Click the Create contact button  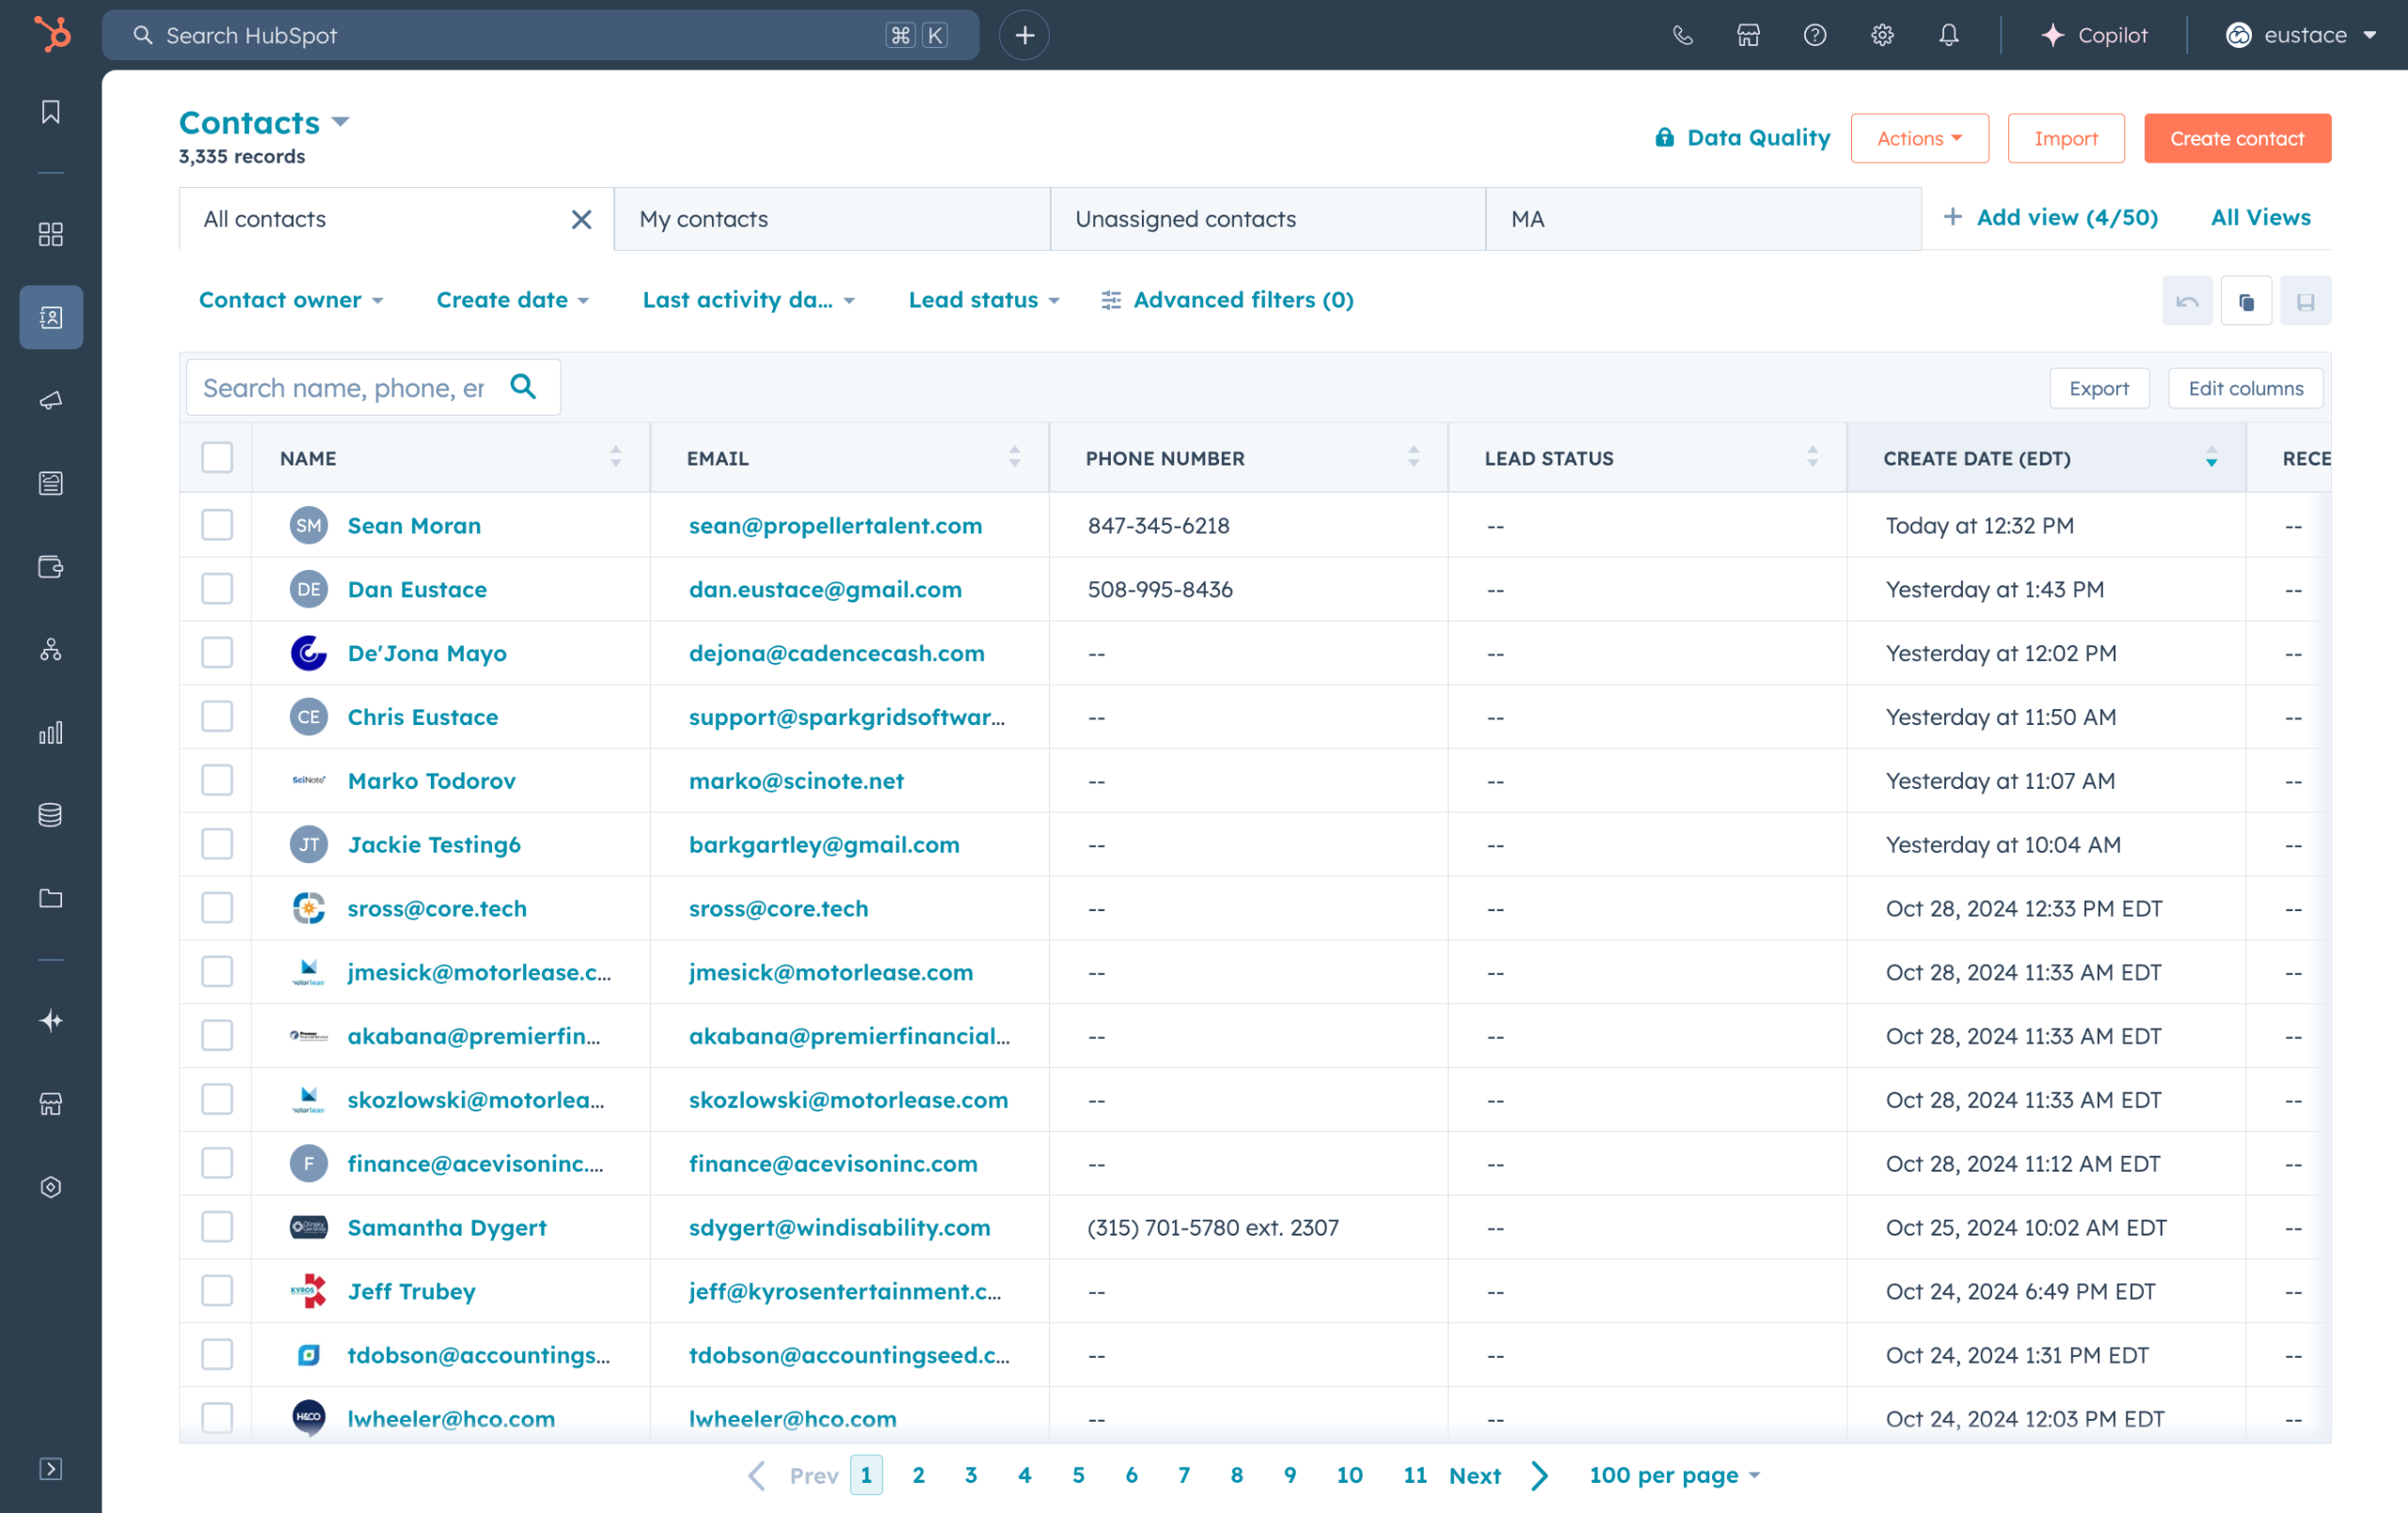(2236, 139)
